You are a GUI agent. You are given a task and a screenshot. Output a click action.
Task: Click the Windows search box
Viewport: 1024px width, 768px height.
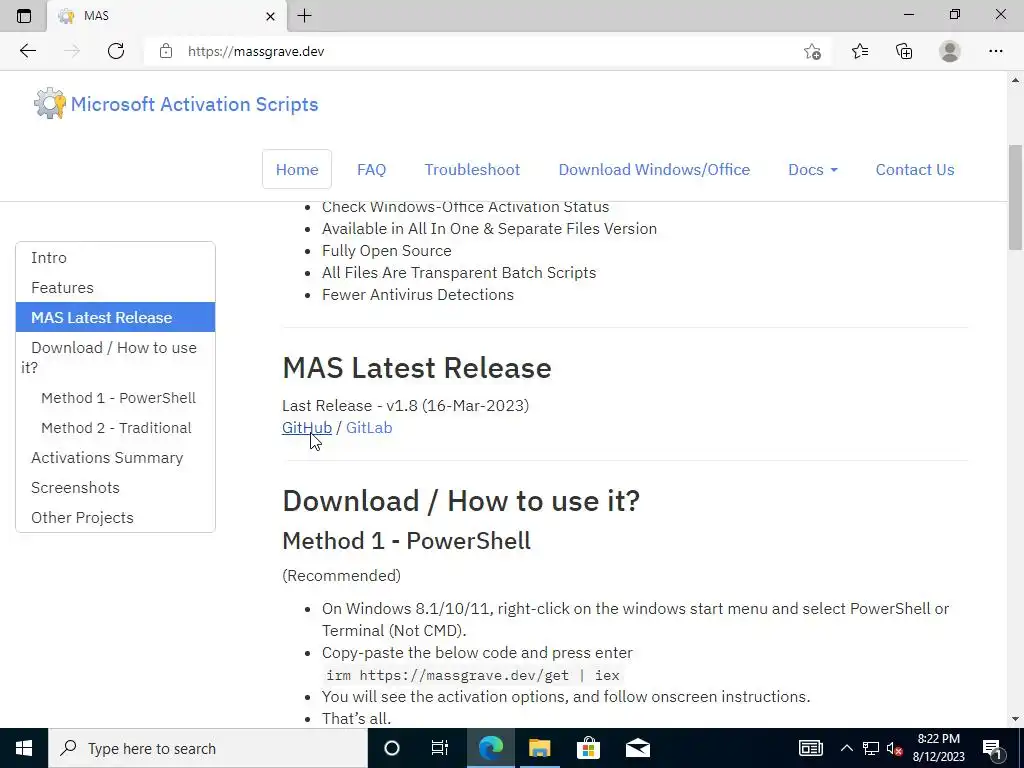click(x=208, y=748)
